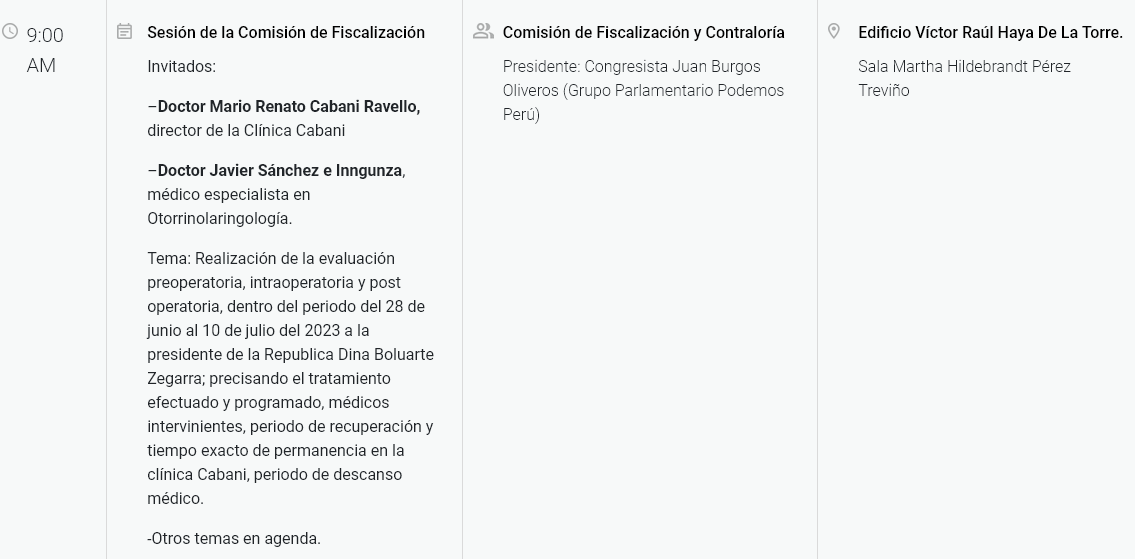The height and width of the screenshot is (559, 1135).
Task: Click the Comisión de Fiscalización y Contraloría heading
Action: (644, 33)
